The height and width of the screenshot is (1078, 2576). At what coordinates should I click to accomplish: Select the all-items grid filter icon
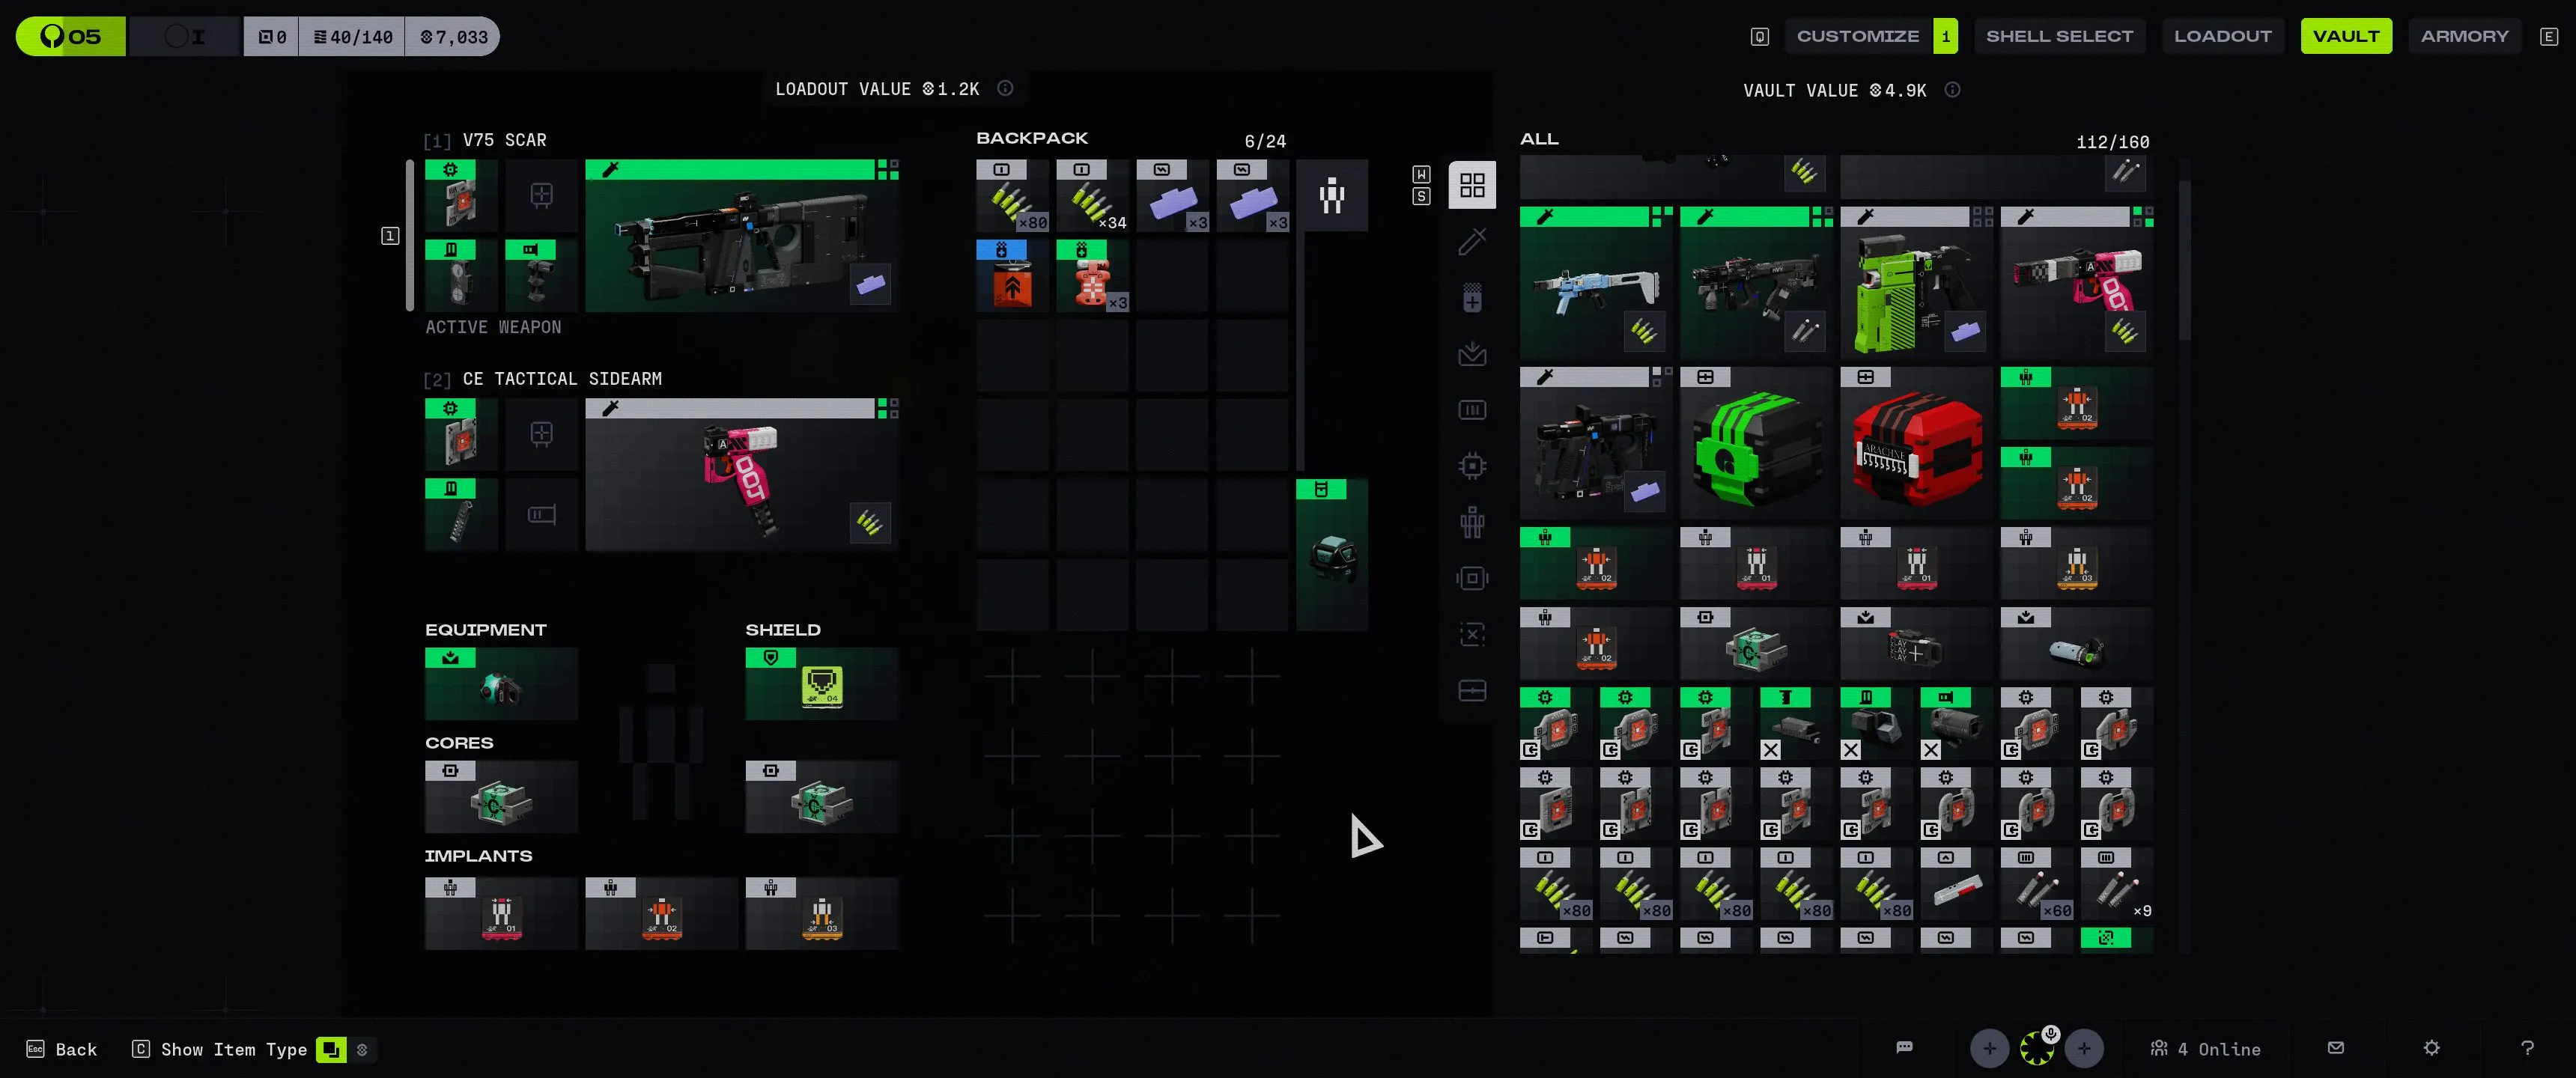[1471, 186]
